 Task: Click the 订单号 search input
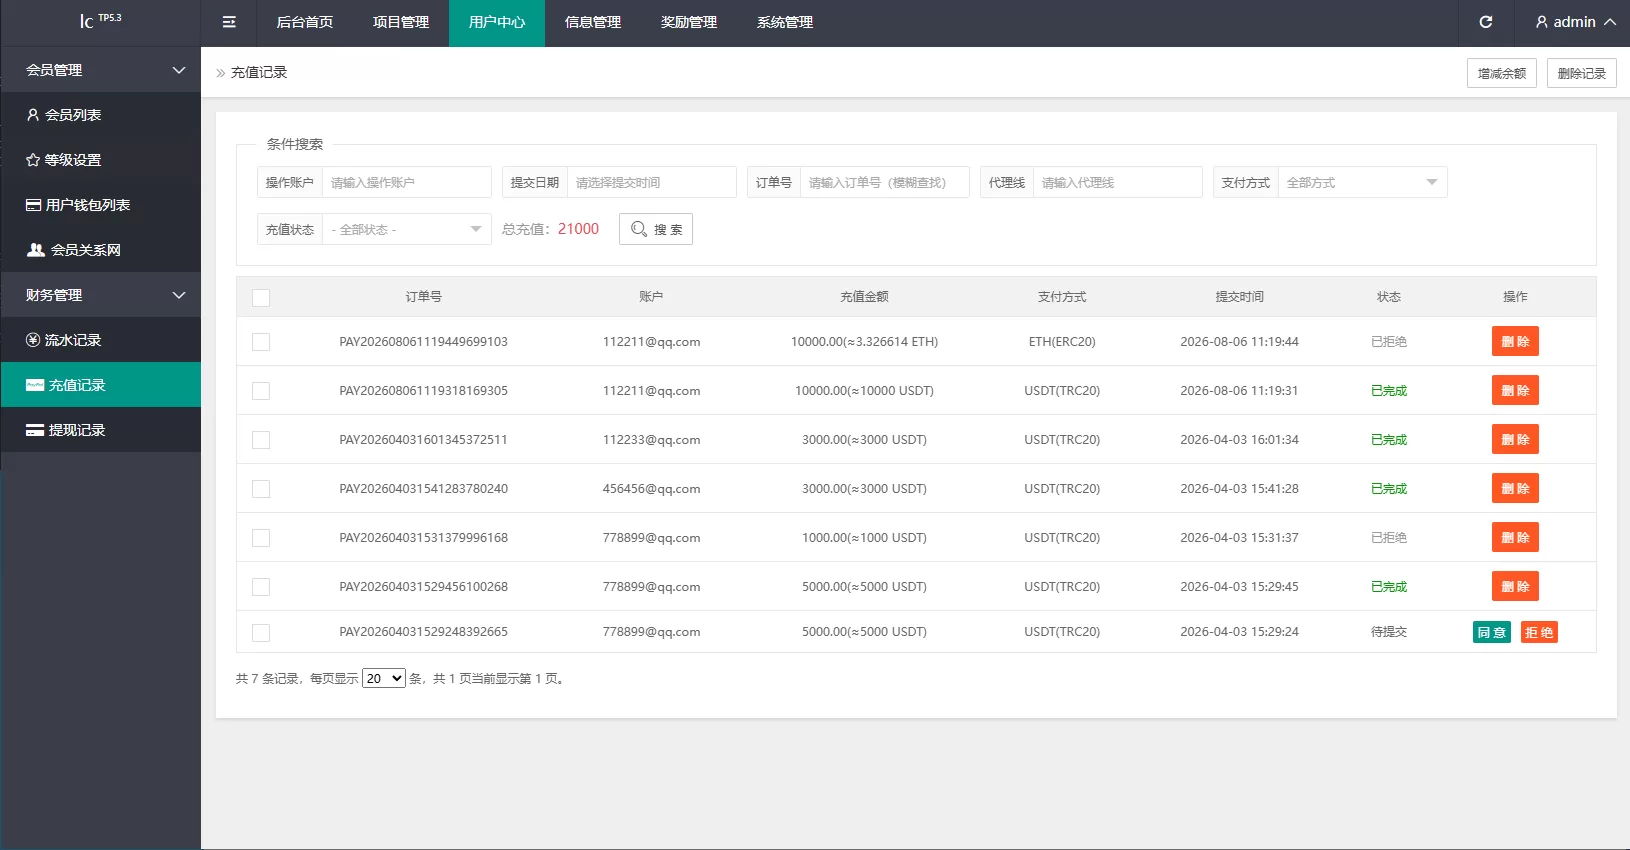tap(884, 182)
